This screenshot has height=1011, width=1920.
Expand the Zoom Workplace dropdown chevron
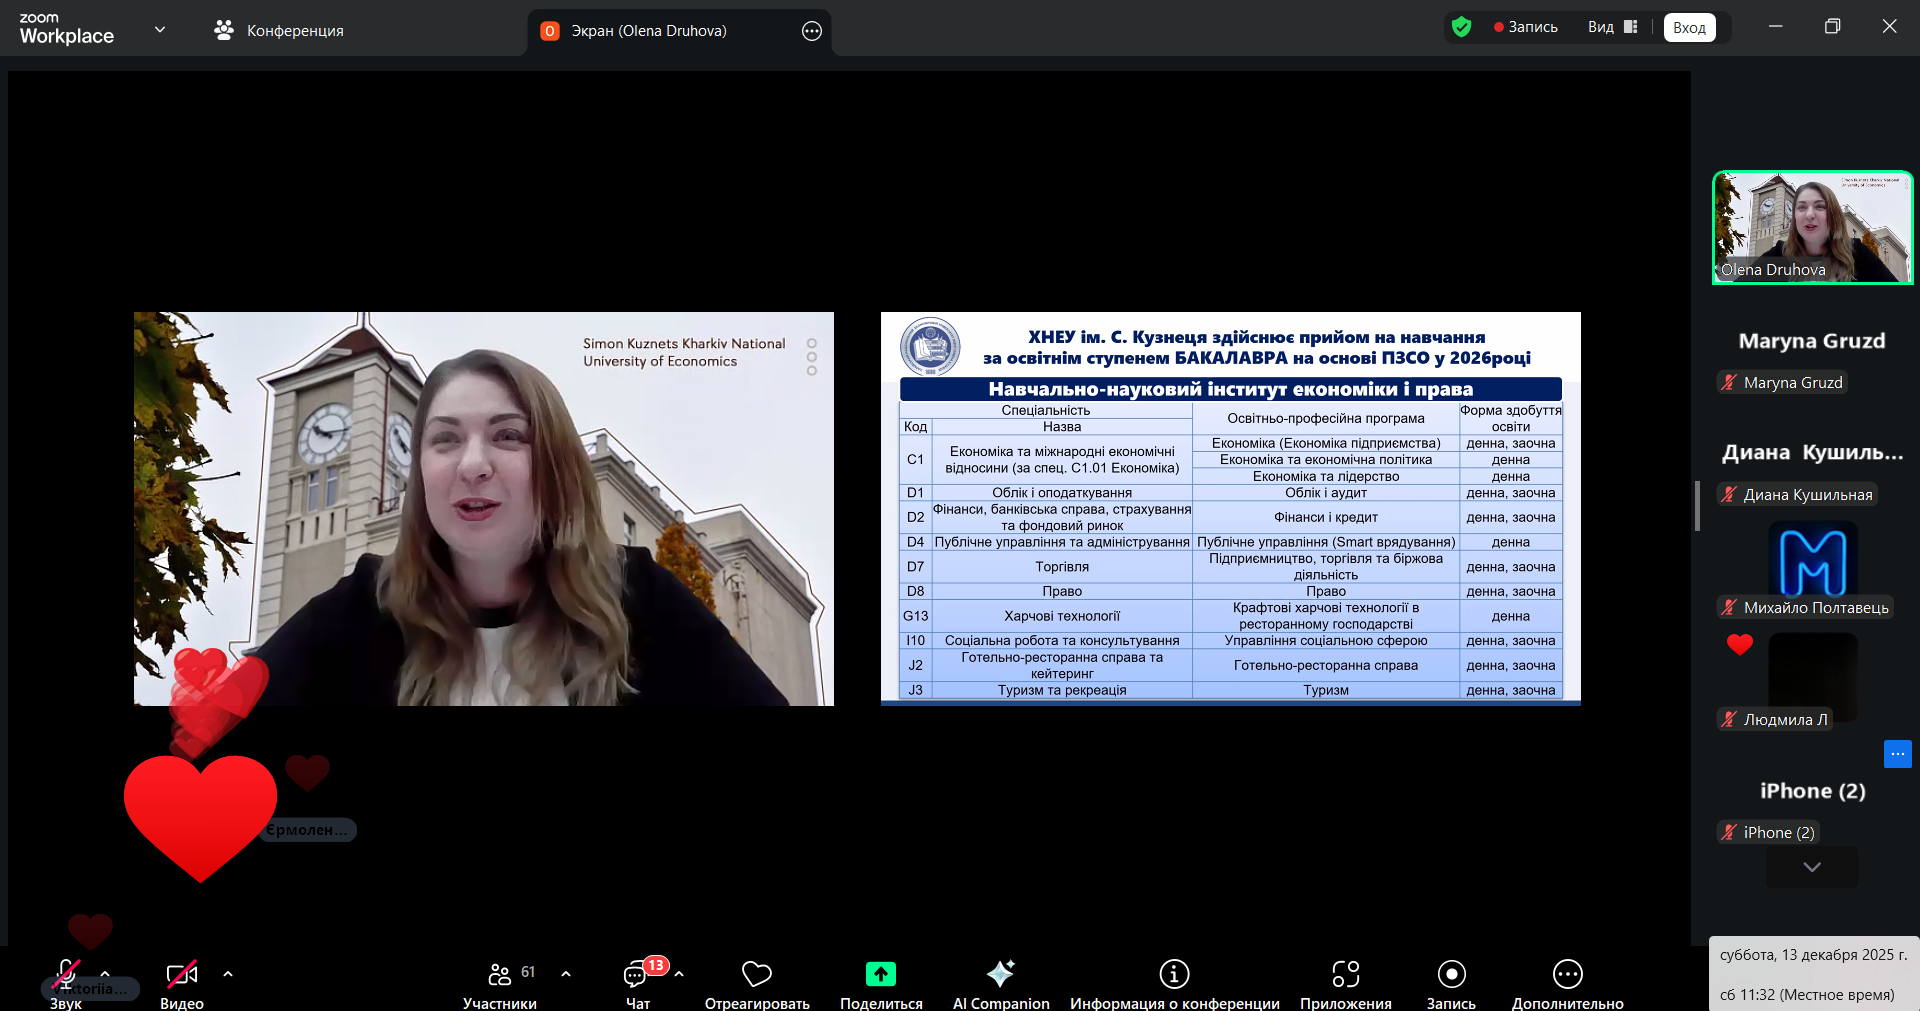click(x=160, y=30)
